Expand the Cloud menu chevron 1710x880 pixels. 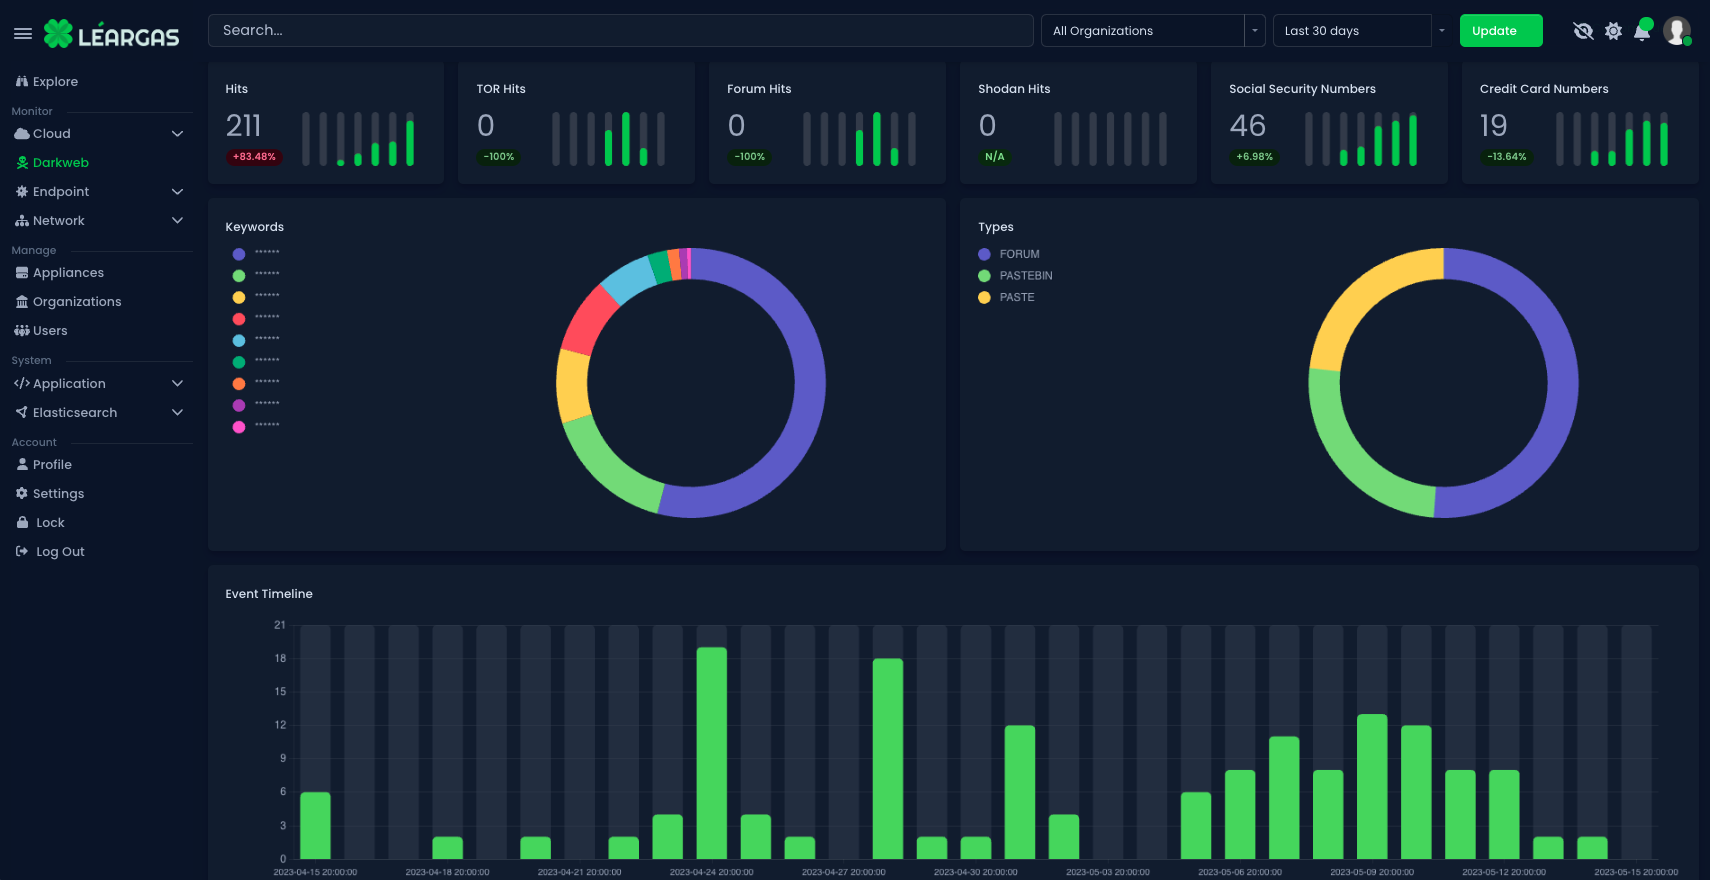177,134
